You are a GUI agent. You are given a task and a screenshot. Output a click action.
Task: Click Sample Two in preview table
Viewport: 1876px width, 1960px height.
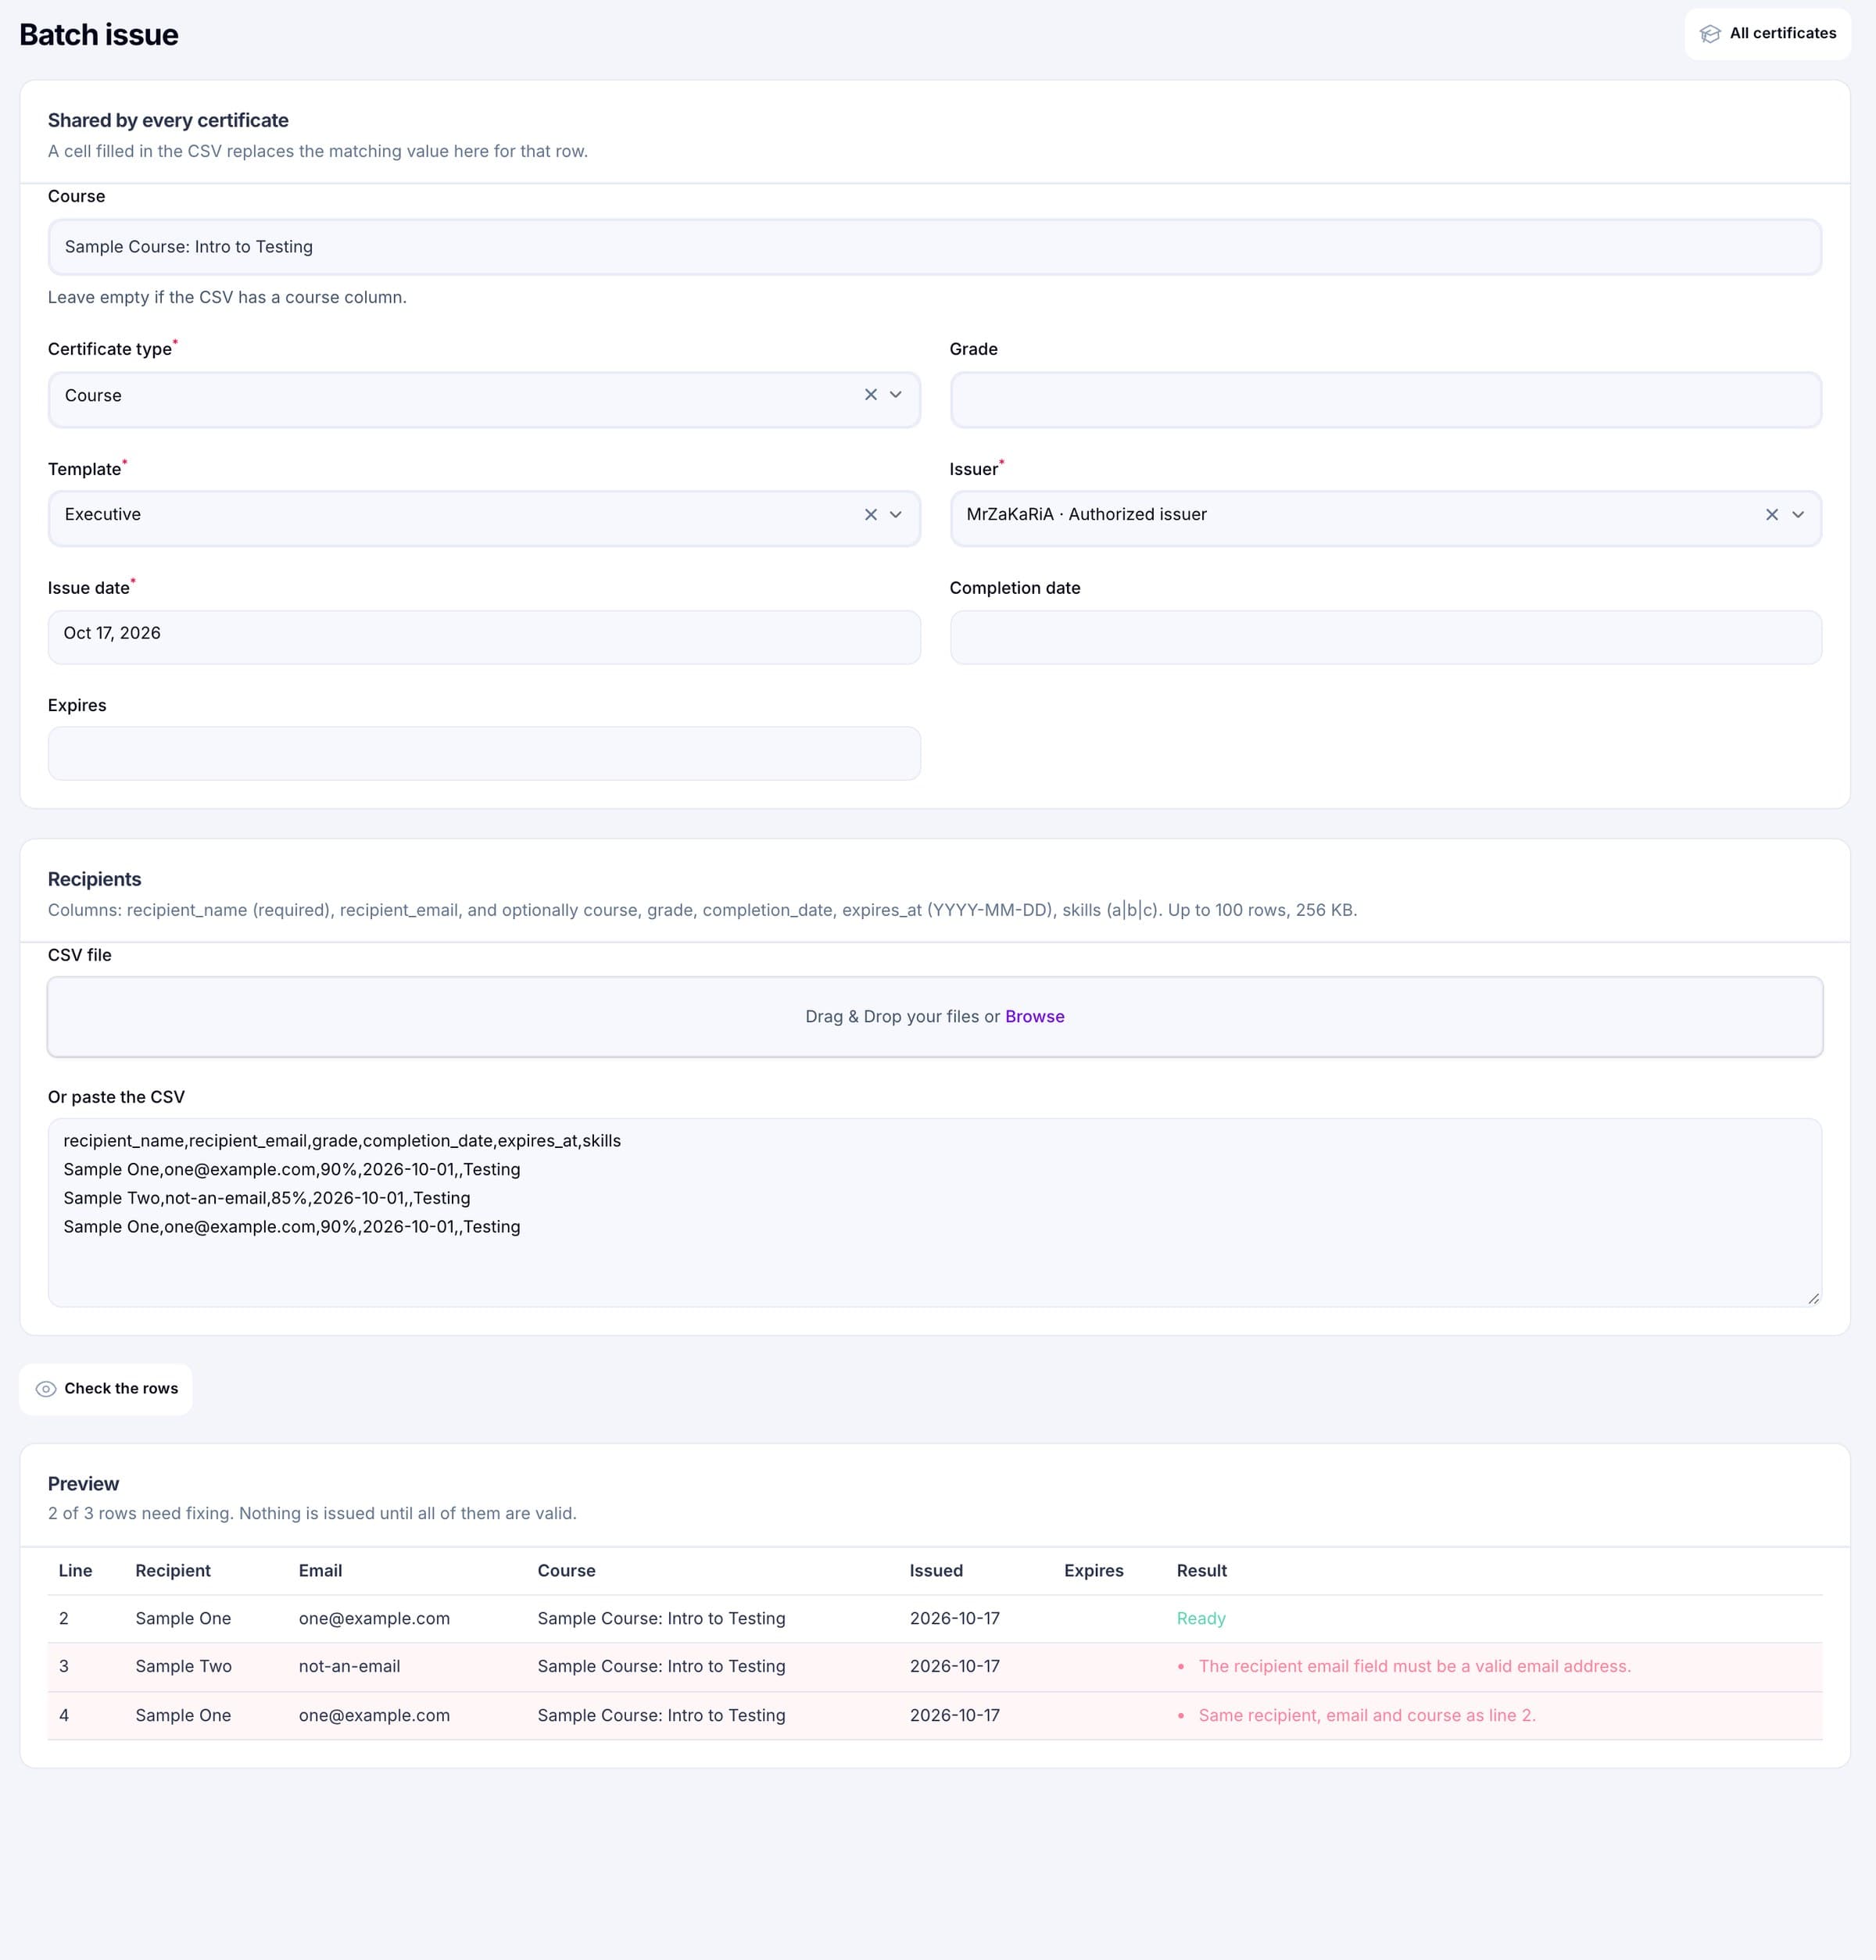183,1666
